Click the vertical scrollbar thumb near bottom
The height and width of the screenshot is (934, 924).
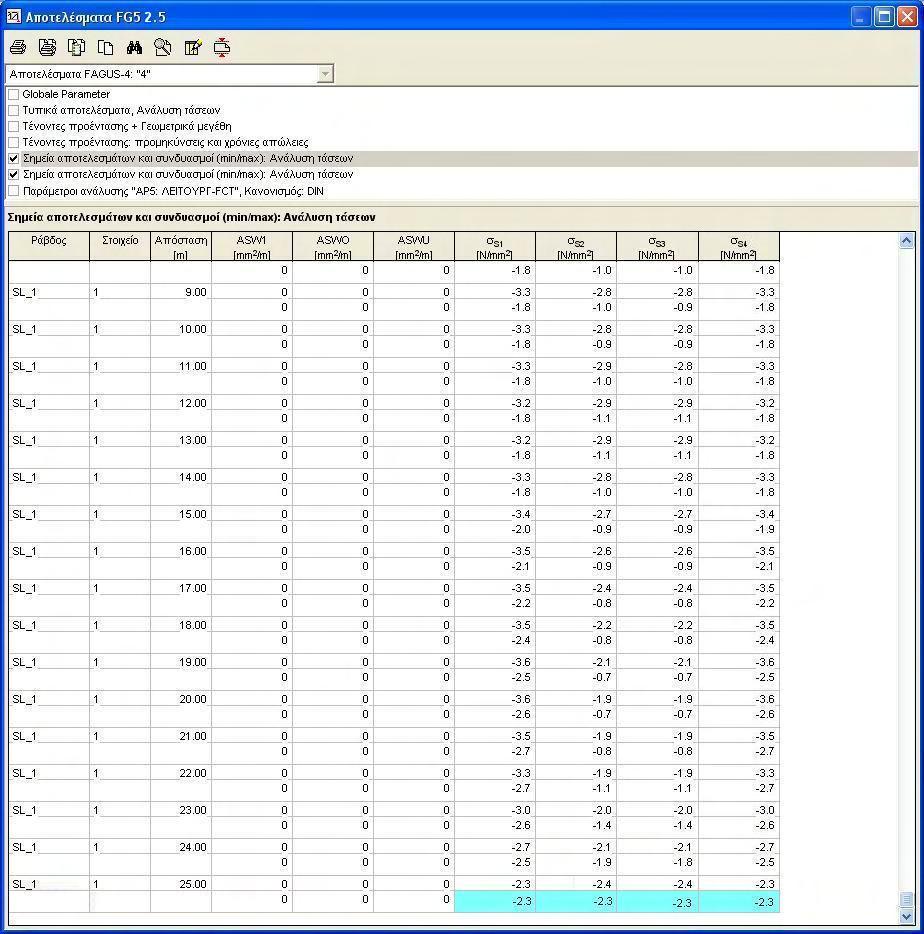pos(906,899)
